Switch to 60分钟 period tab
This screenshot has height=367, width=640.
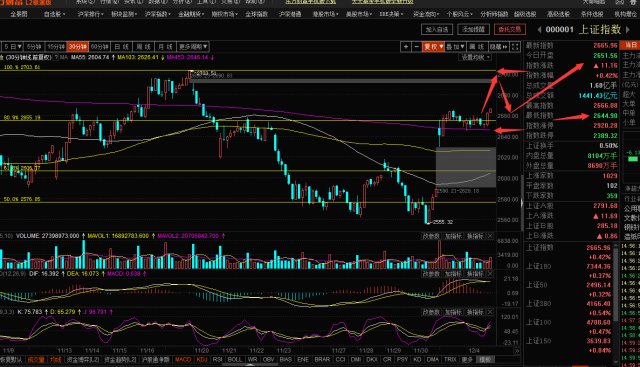click(x=100, y=47)
